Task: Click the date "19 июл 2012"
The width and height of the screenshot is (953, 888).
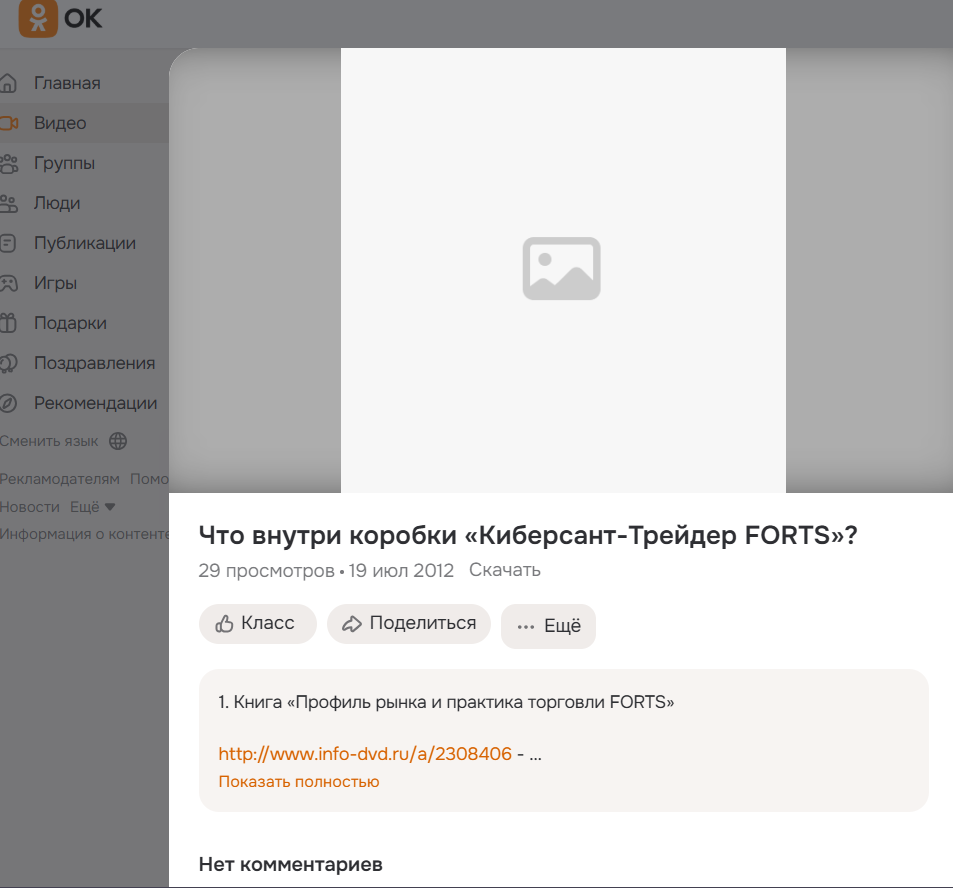Action: [401, 571]
